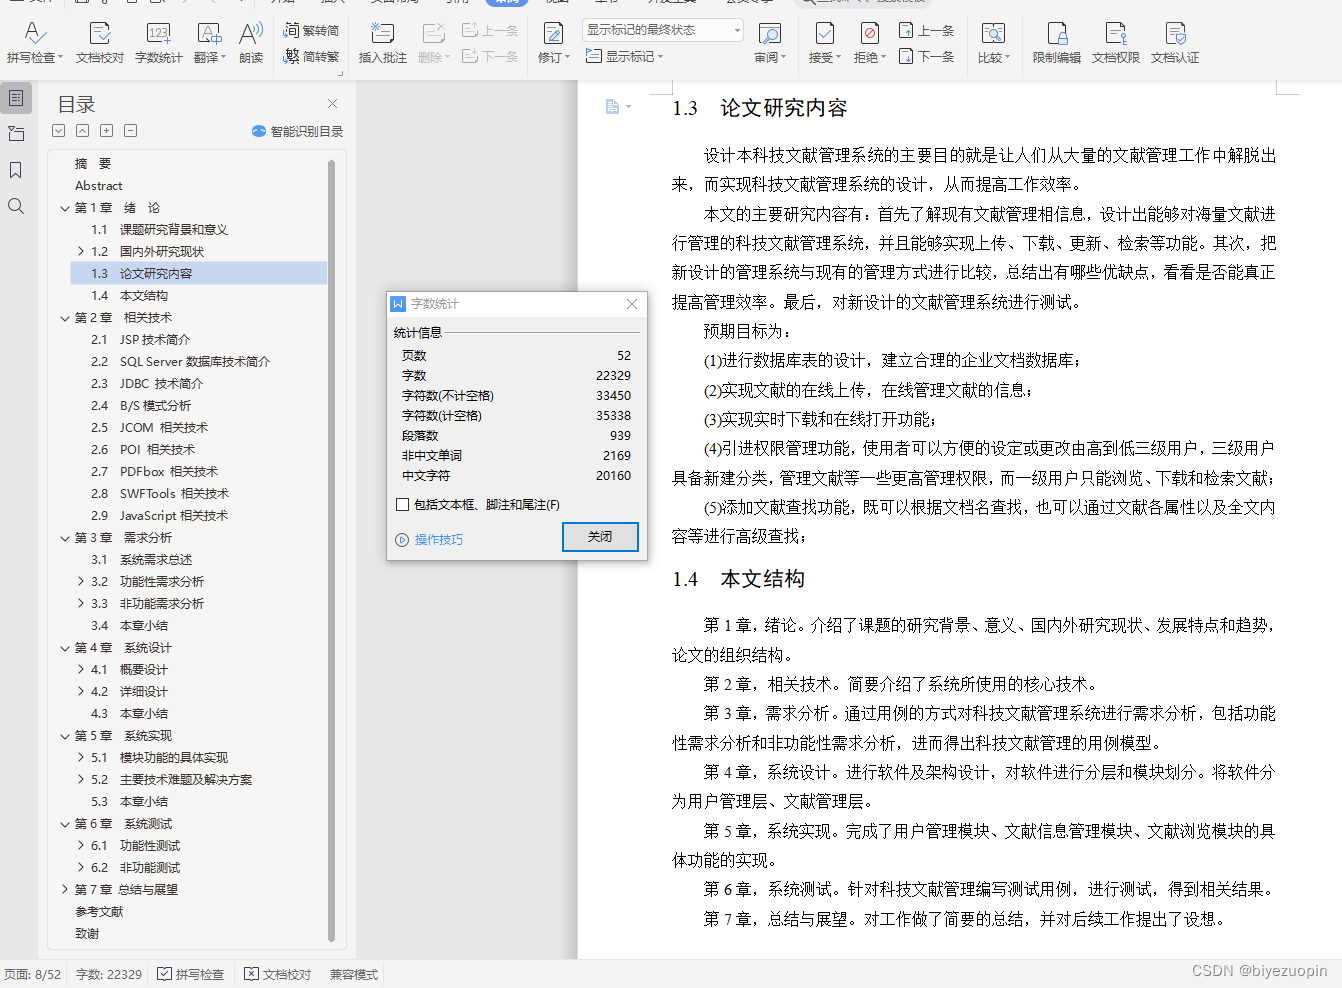Click the promote level plus icon in 目录 toolbar
The width and height of the screenshot is (1342, 988).
click(106, 131)
